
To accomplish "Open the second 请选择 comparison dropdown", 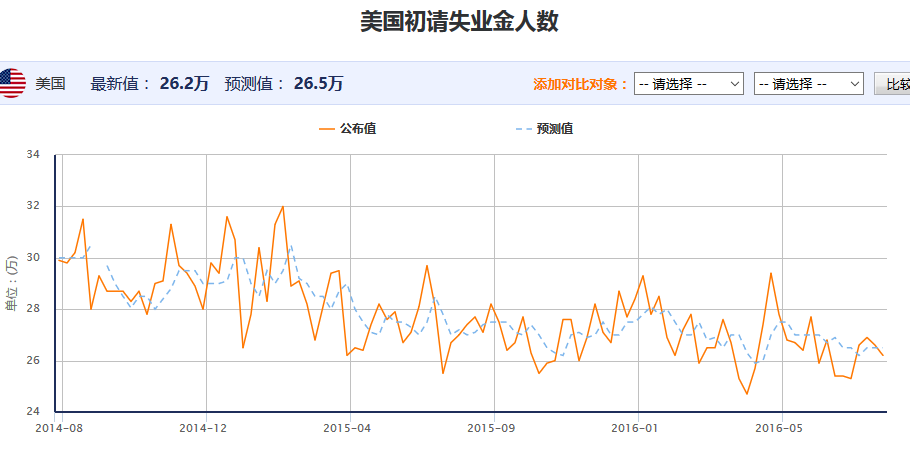I will click(808, 84).
